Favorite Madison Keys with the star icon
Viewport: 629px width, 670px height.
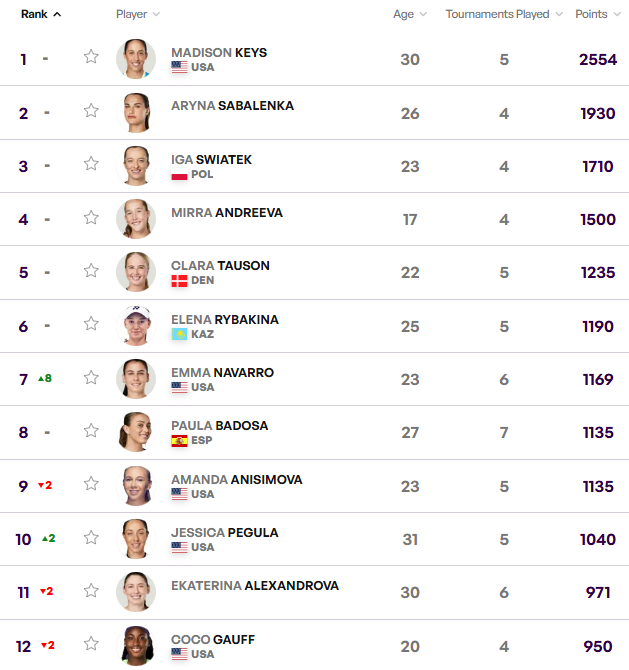[x=91, y=57]
